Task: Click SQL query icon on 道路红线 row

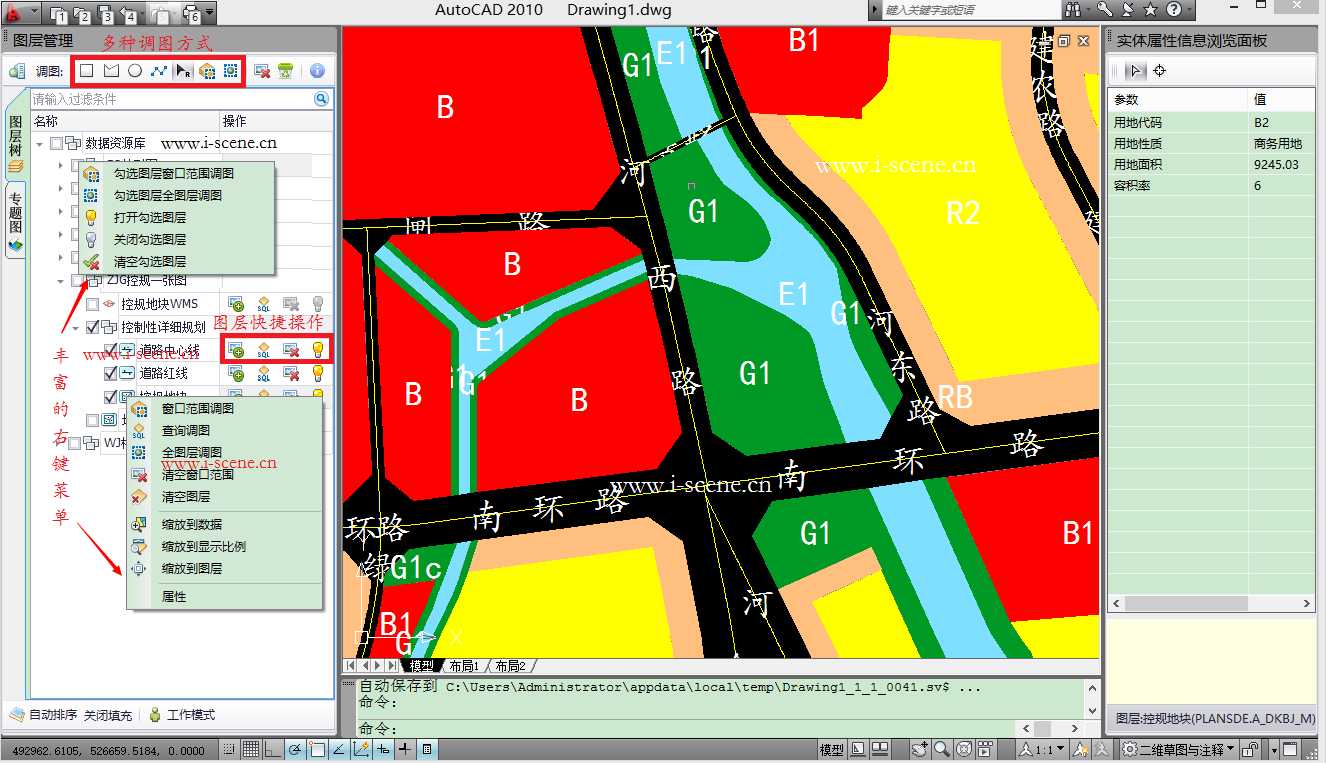Action: coord(264,373)
